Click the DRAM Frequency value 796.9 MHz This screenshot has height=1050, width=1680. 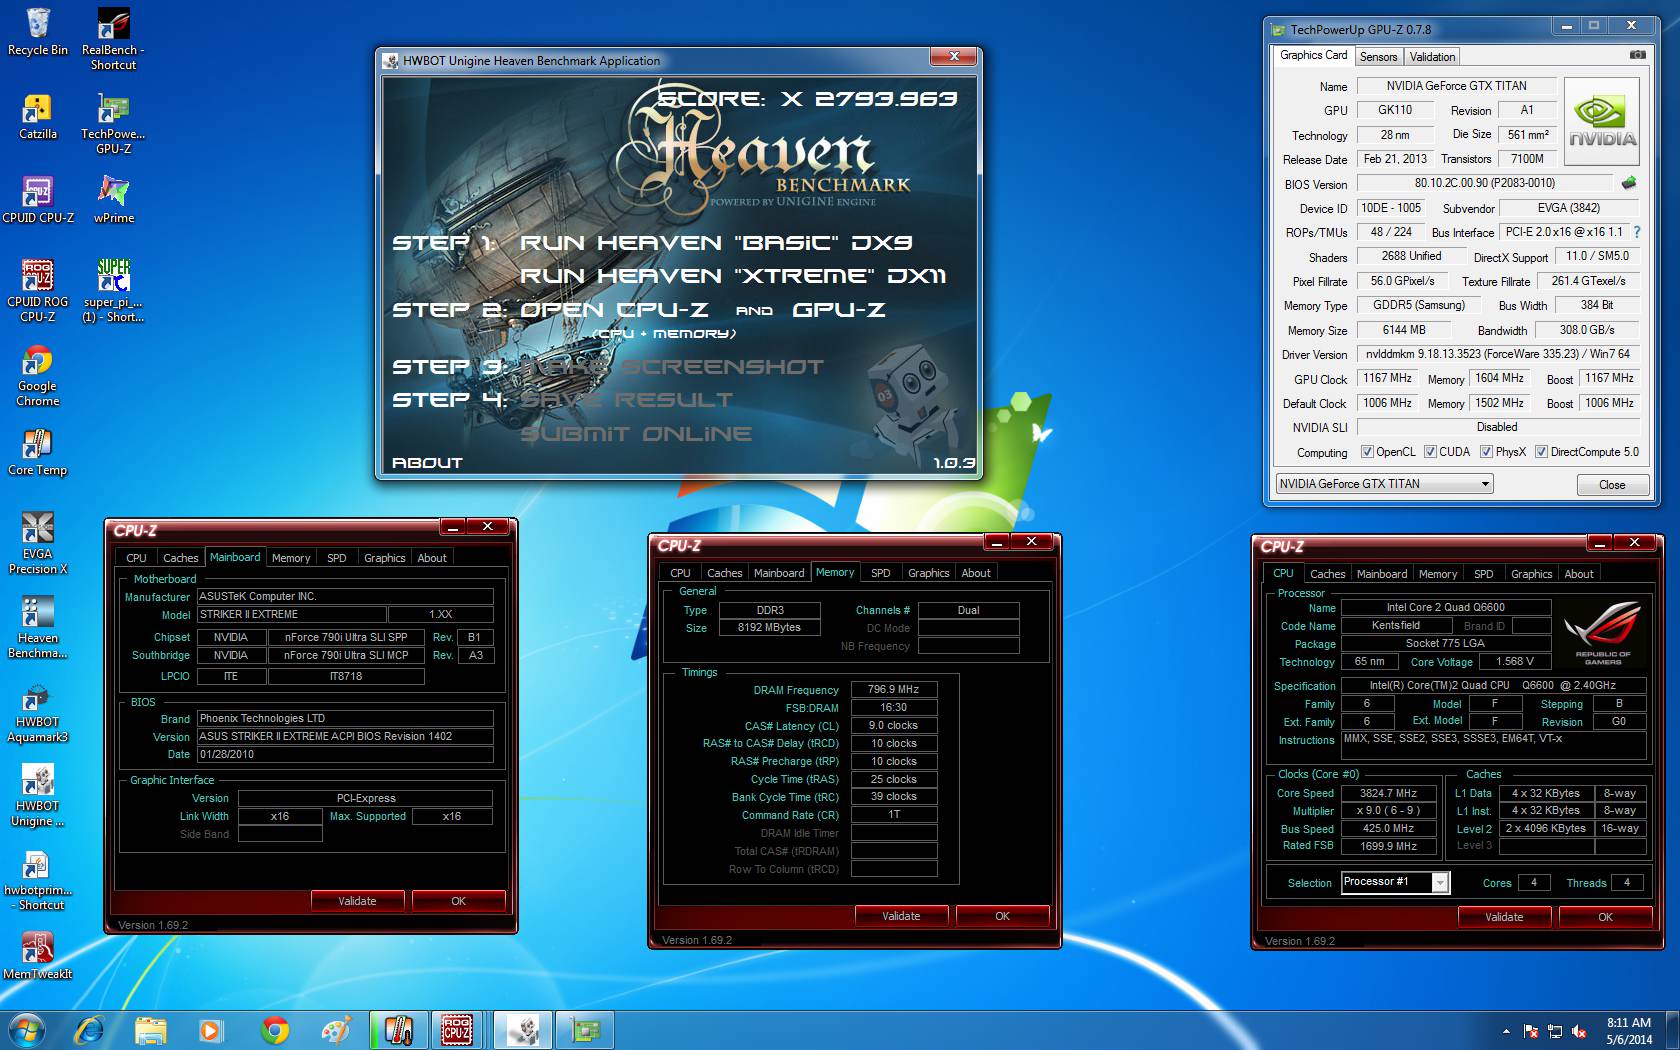coord(894,689)
